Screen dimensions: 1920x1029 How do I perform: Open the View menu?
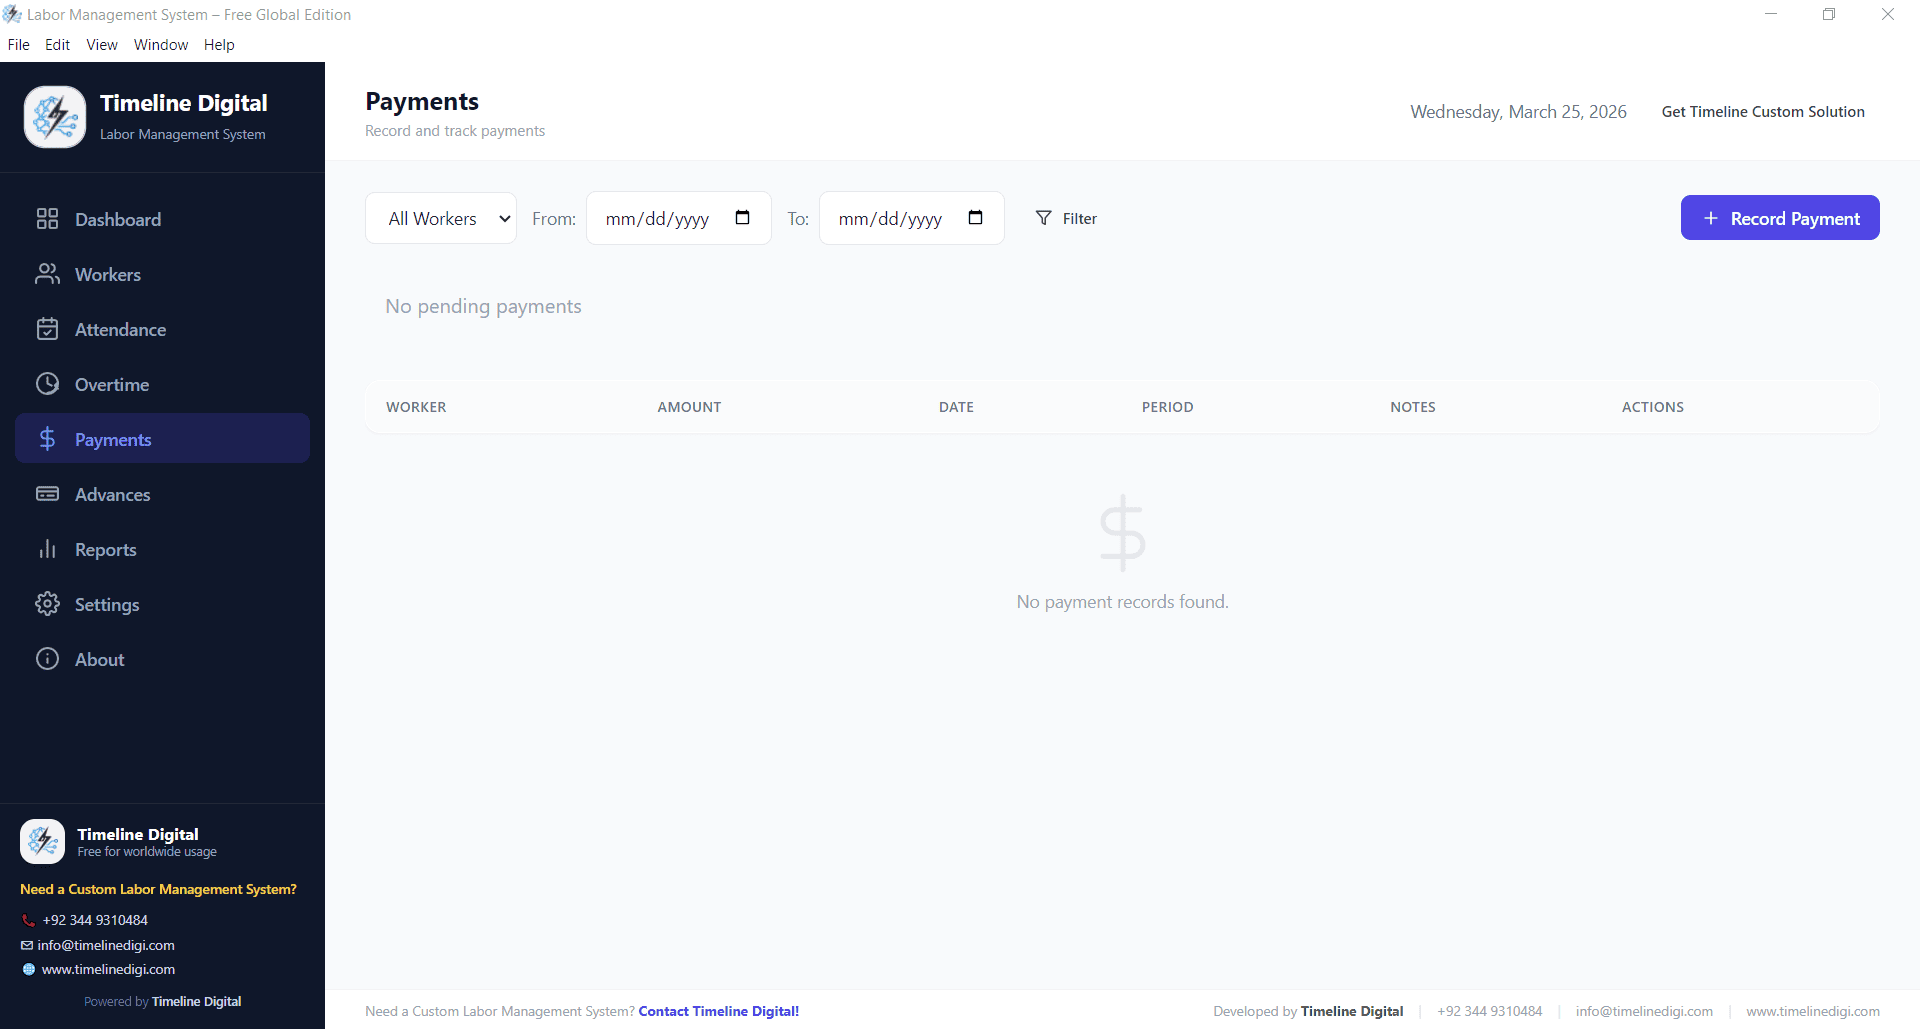point(101,44)
